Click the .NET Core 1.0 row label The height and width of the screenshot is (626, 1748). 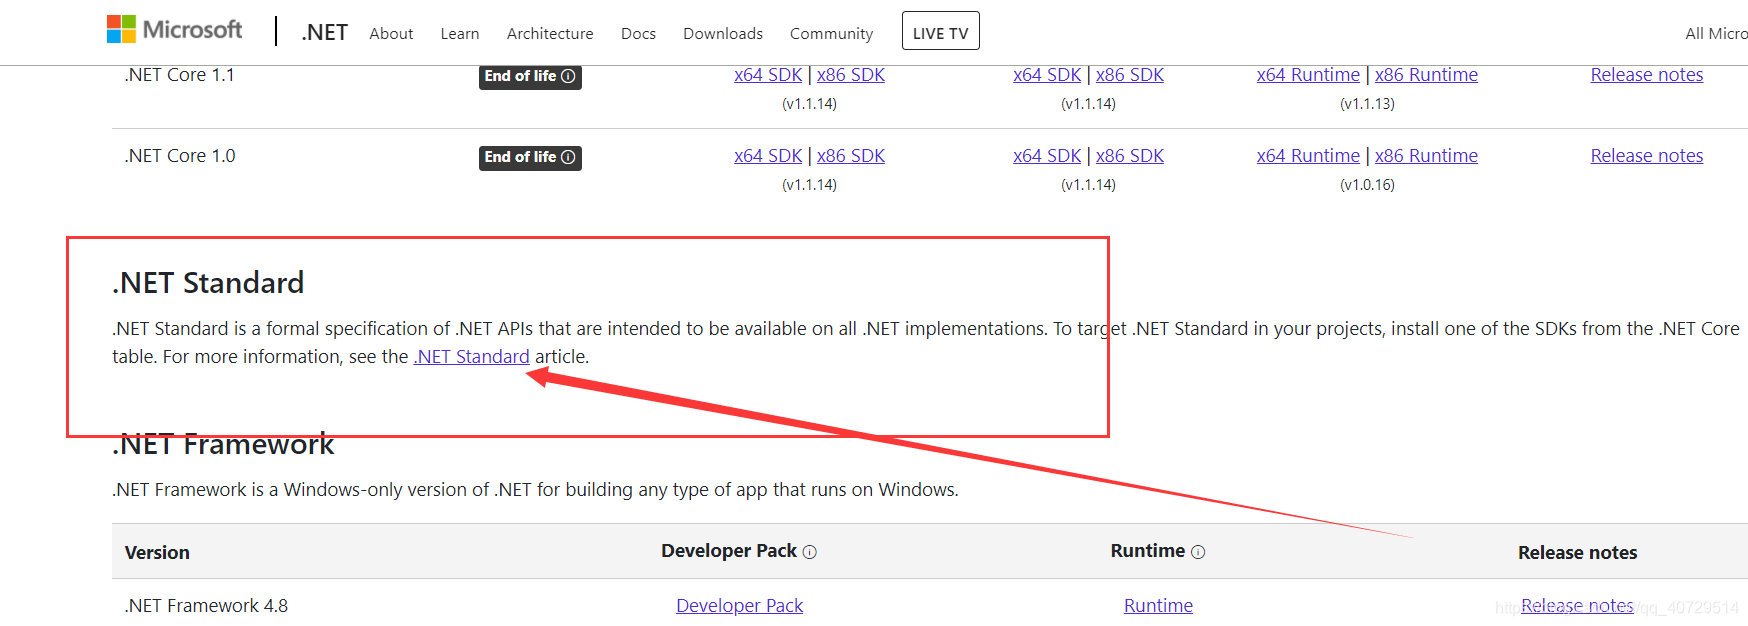coord(179,156)
